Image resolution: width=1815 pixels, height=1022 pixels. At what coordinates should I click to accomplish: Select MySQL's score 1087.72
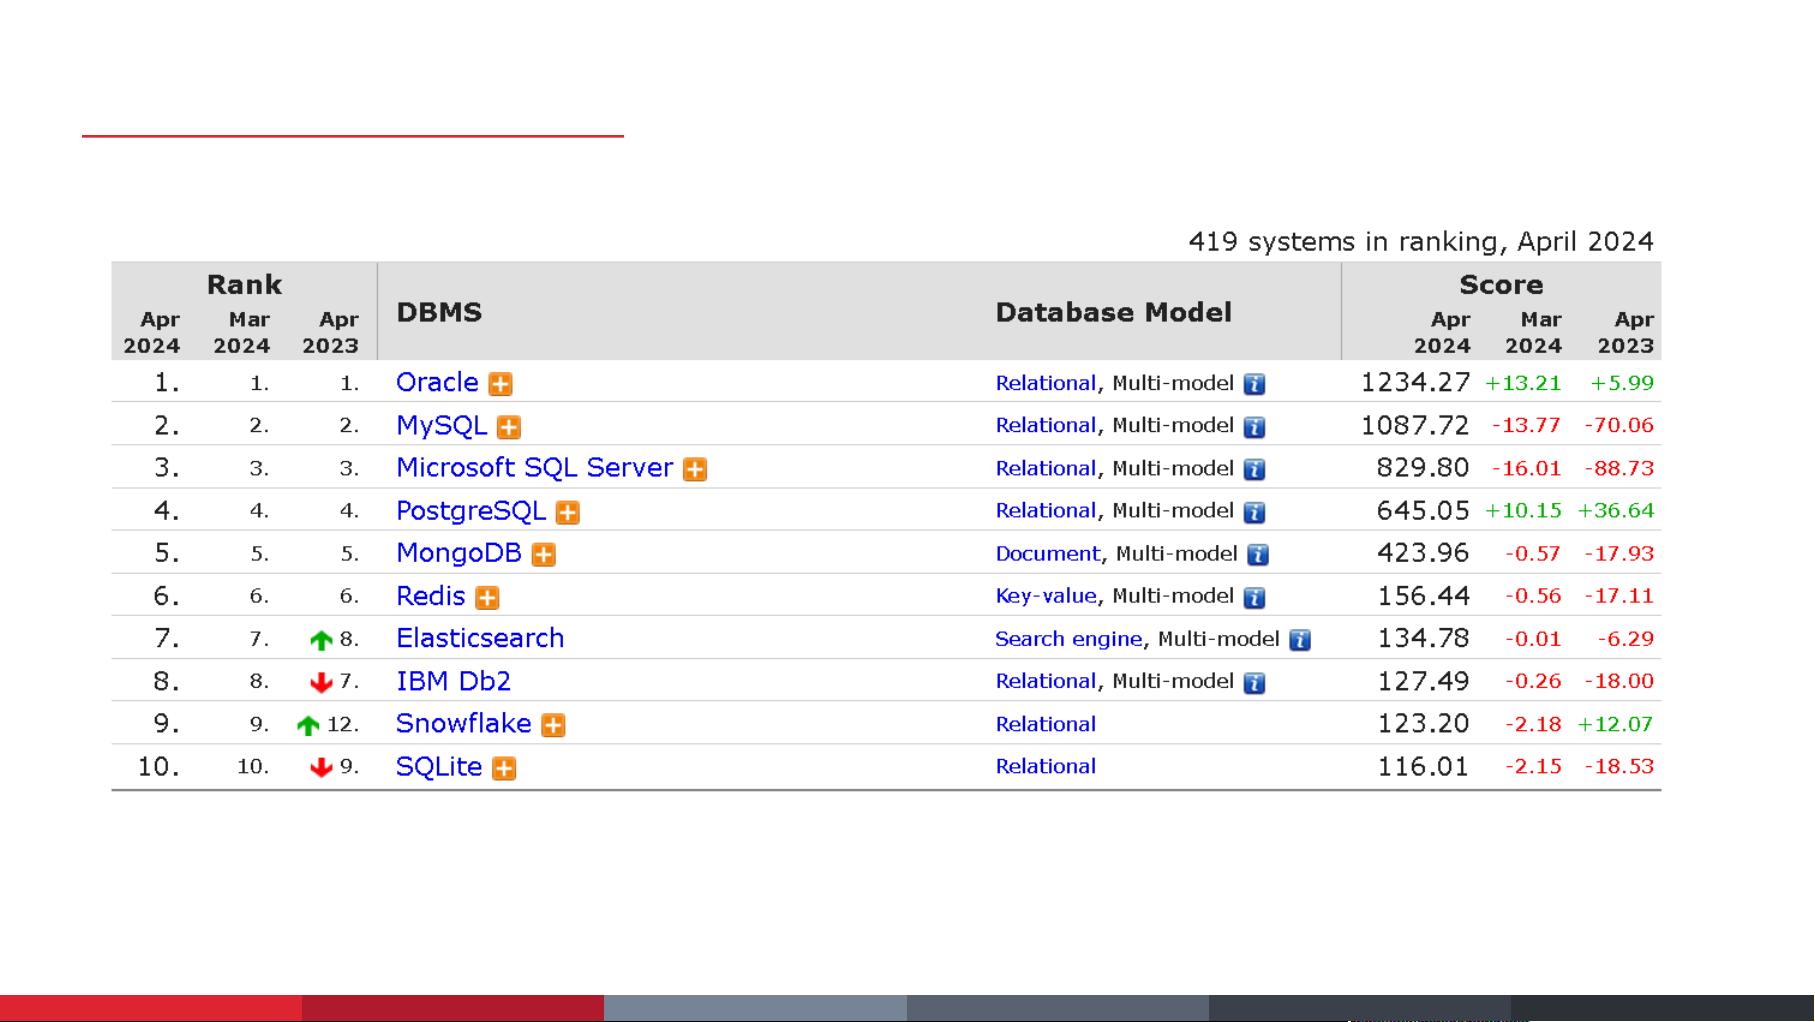pyautogui.click(x=1415, y=425)
